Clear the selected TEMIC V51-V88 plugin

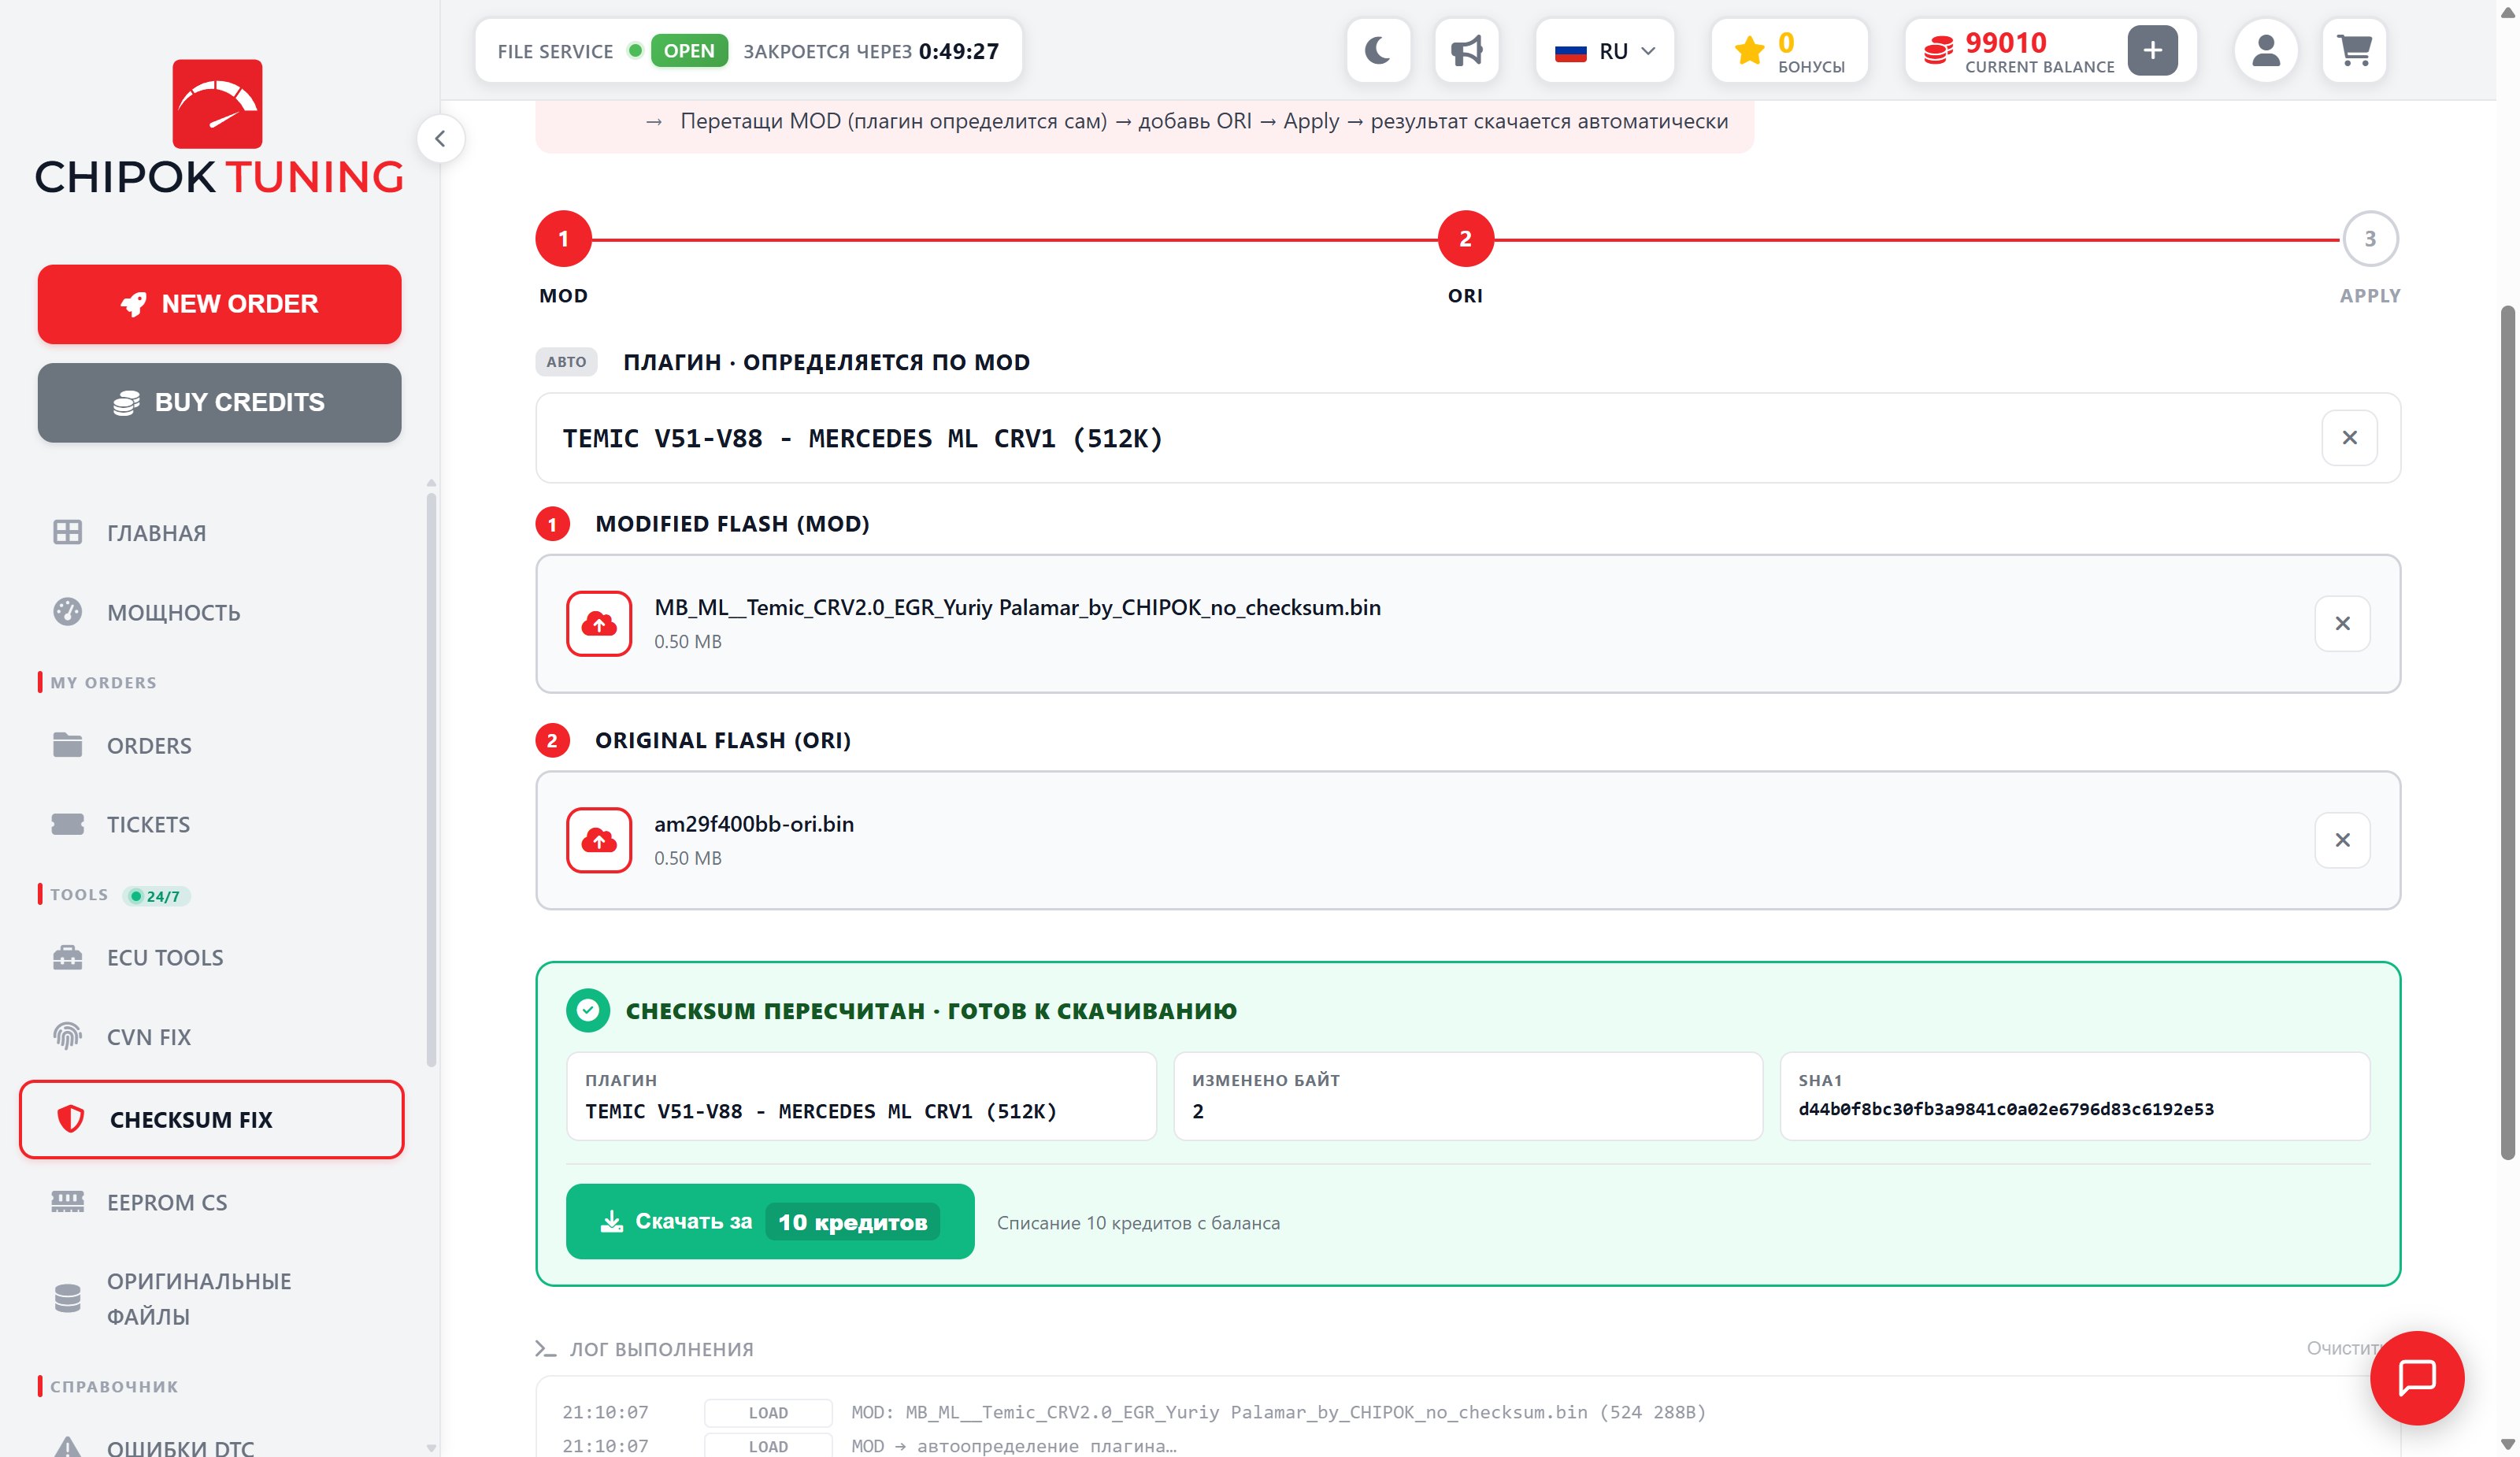[x=2349, y=437]
